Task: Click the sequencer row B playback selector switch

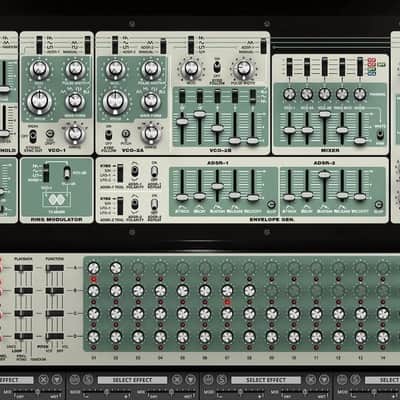Action: click(x=24, y=291)
